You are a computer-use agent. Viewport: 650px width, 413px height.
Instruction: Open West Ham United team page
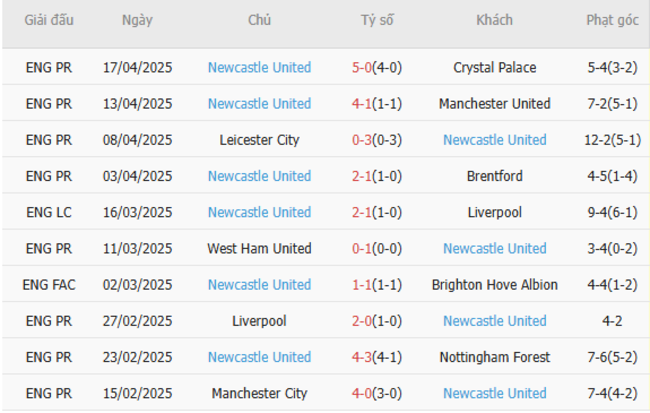coord(259,248)
